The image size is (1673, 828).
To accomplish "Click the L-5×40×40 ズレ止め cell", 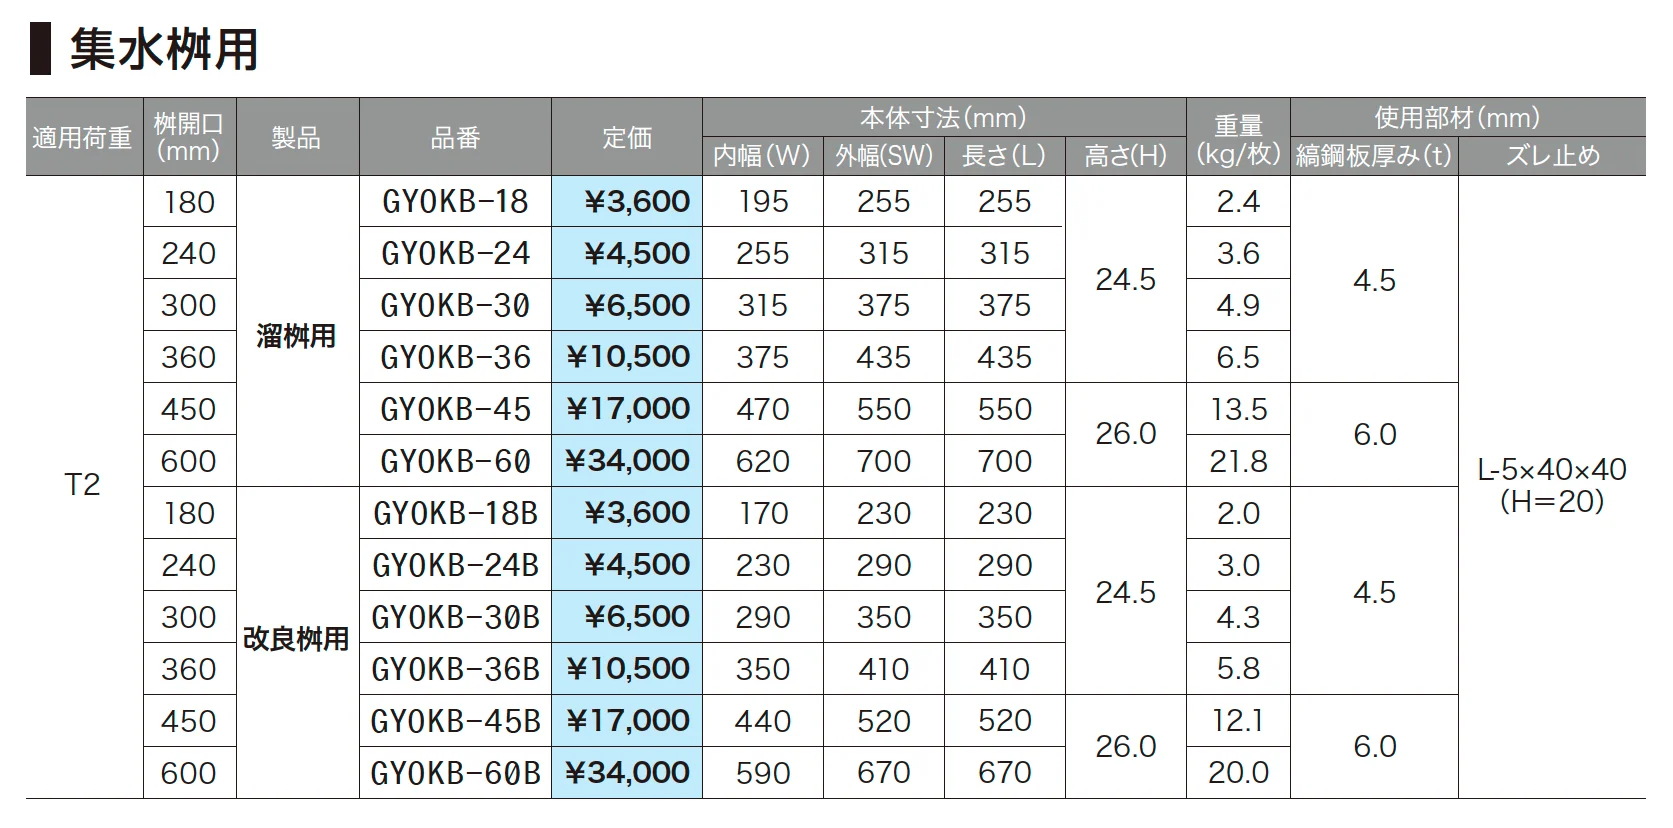I will point(1552,485).
